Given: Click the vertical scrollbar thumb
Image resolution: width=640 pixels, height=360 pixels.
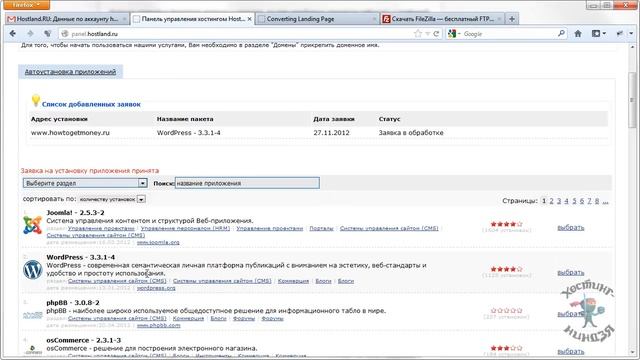Looking at the screenshot, I should [x=632, y=100].
